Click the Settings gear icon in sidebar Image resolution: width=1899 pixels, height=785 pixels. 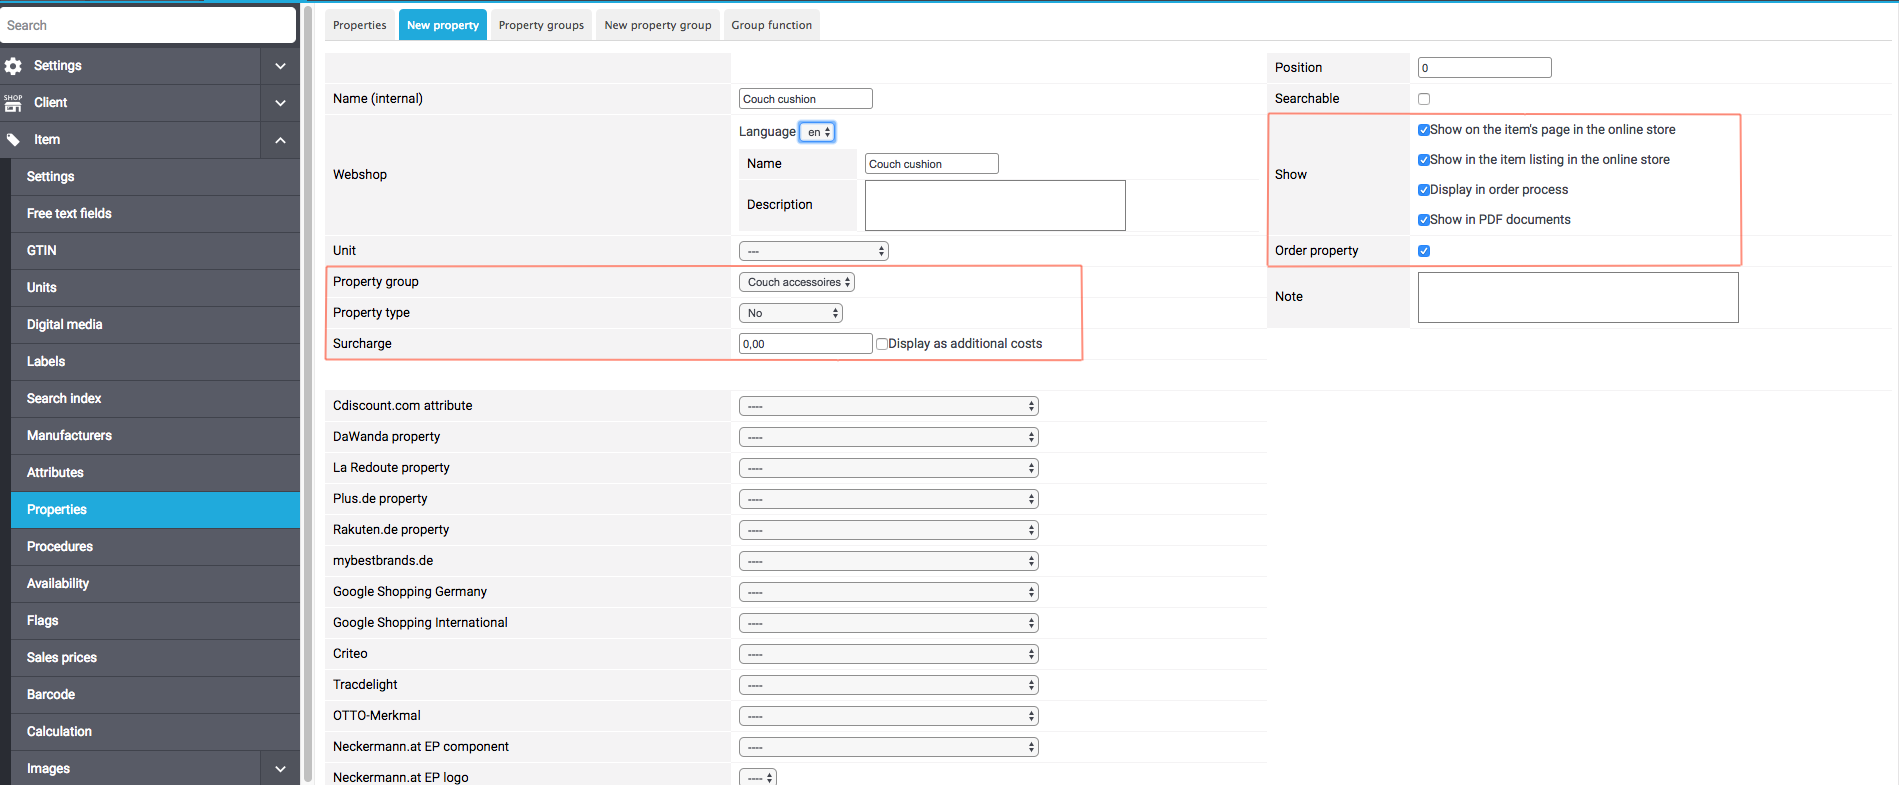click(13, 66)
